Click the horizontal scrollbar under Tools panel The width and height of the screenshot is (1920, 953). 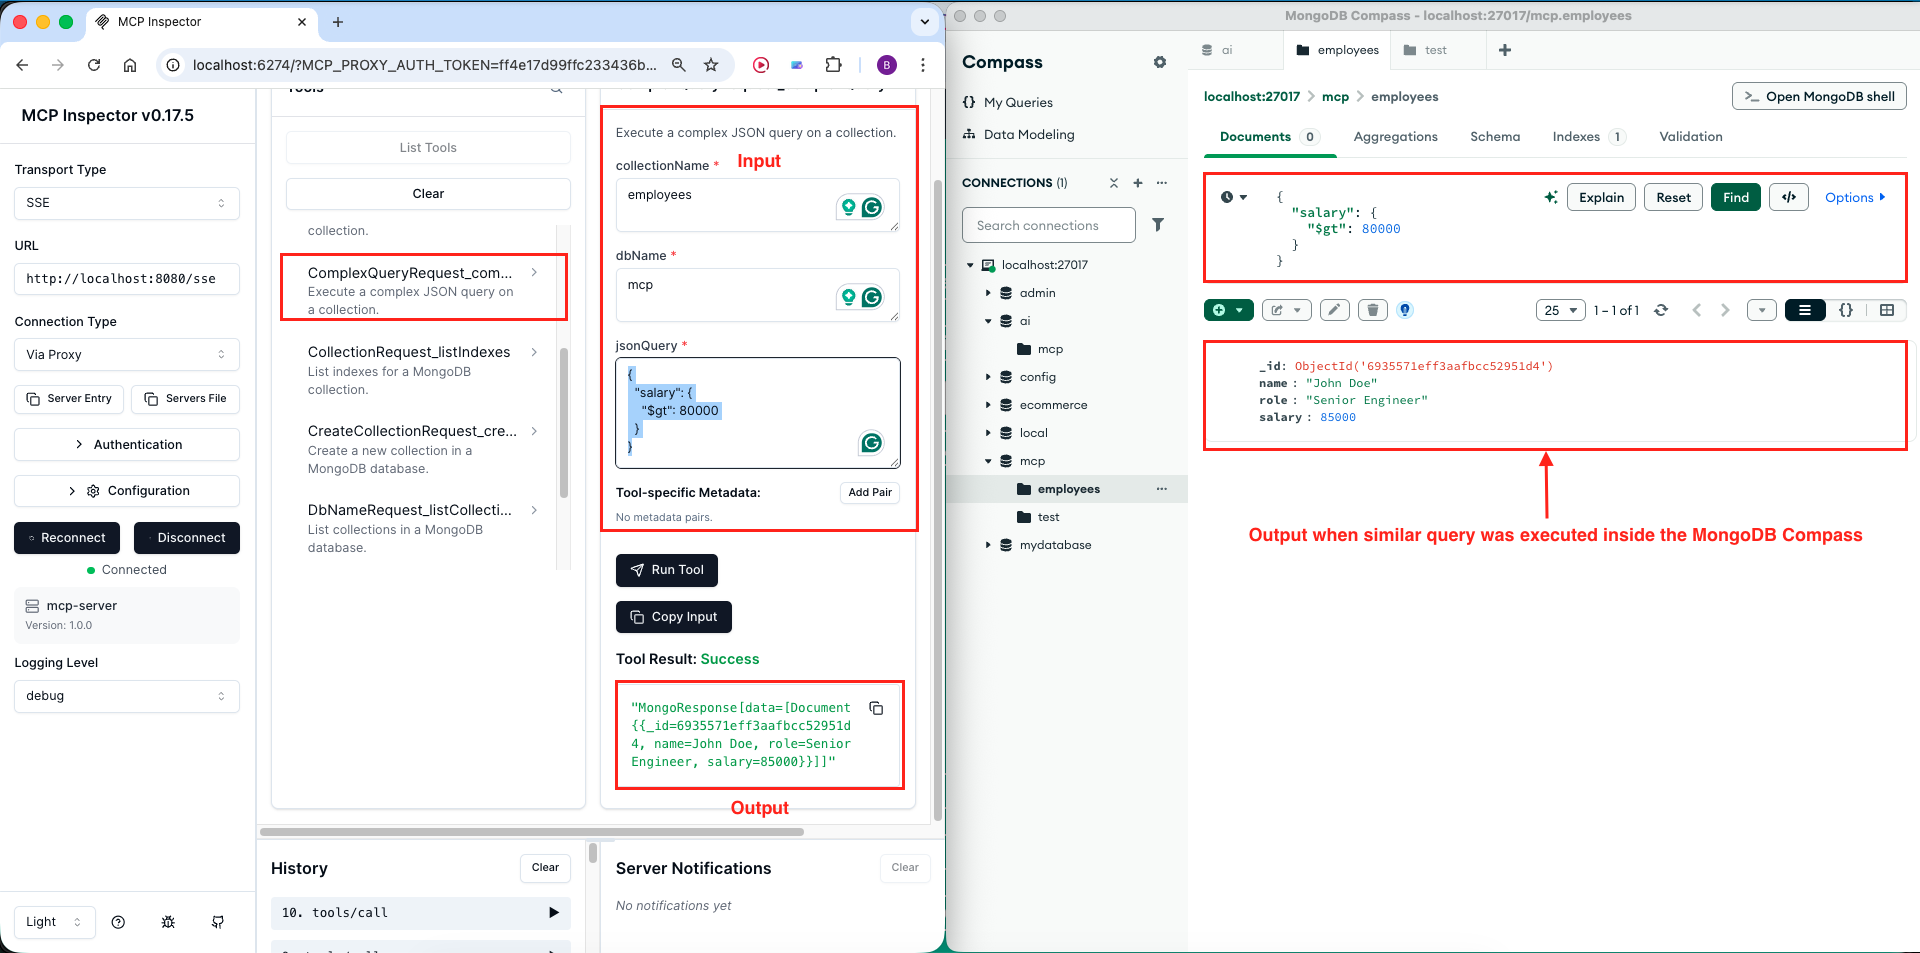531,831
